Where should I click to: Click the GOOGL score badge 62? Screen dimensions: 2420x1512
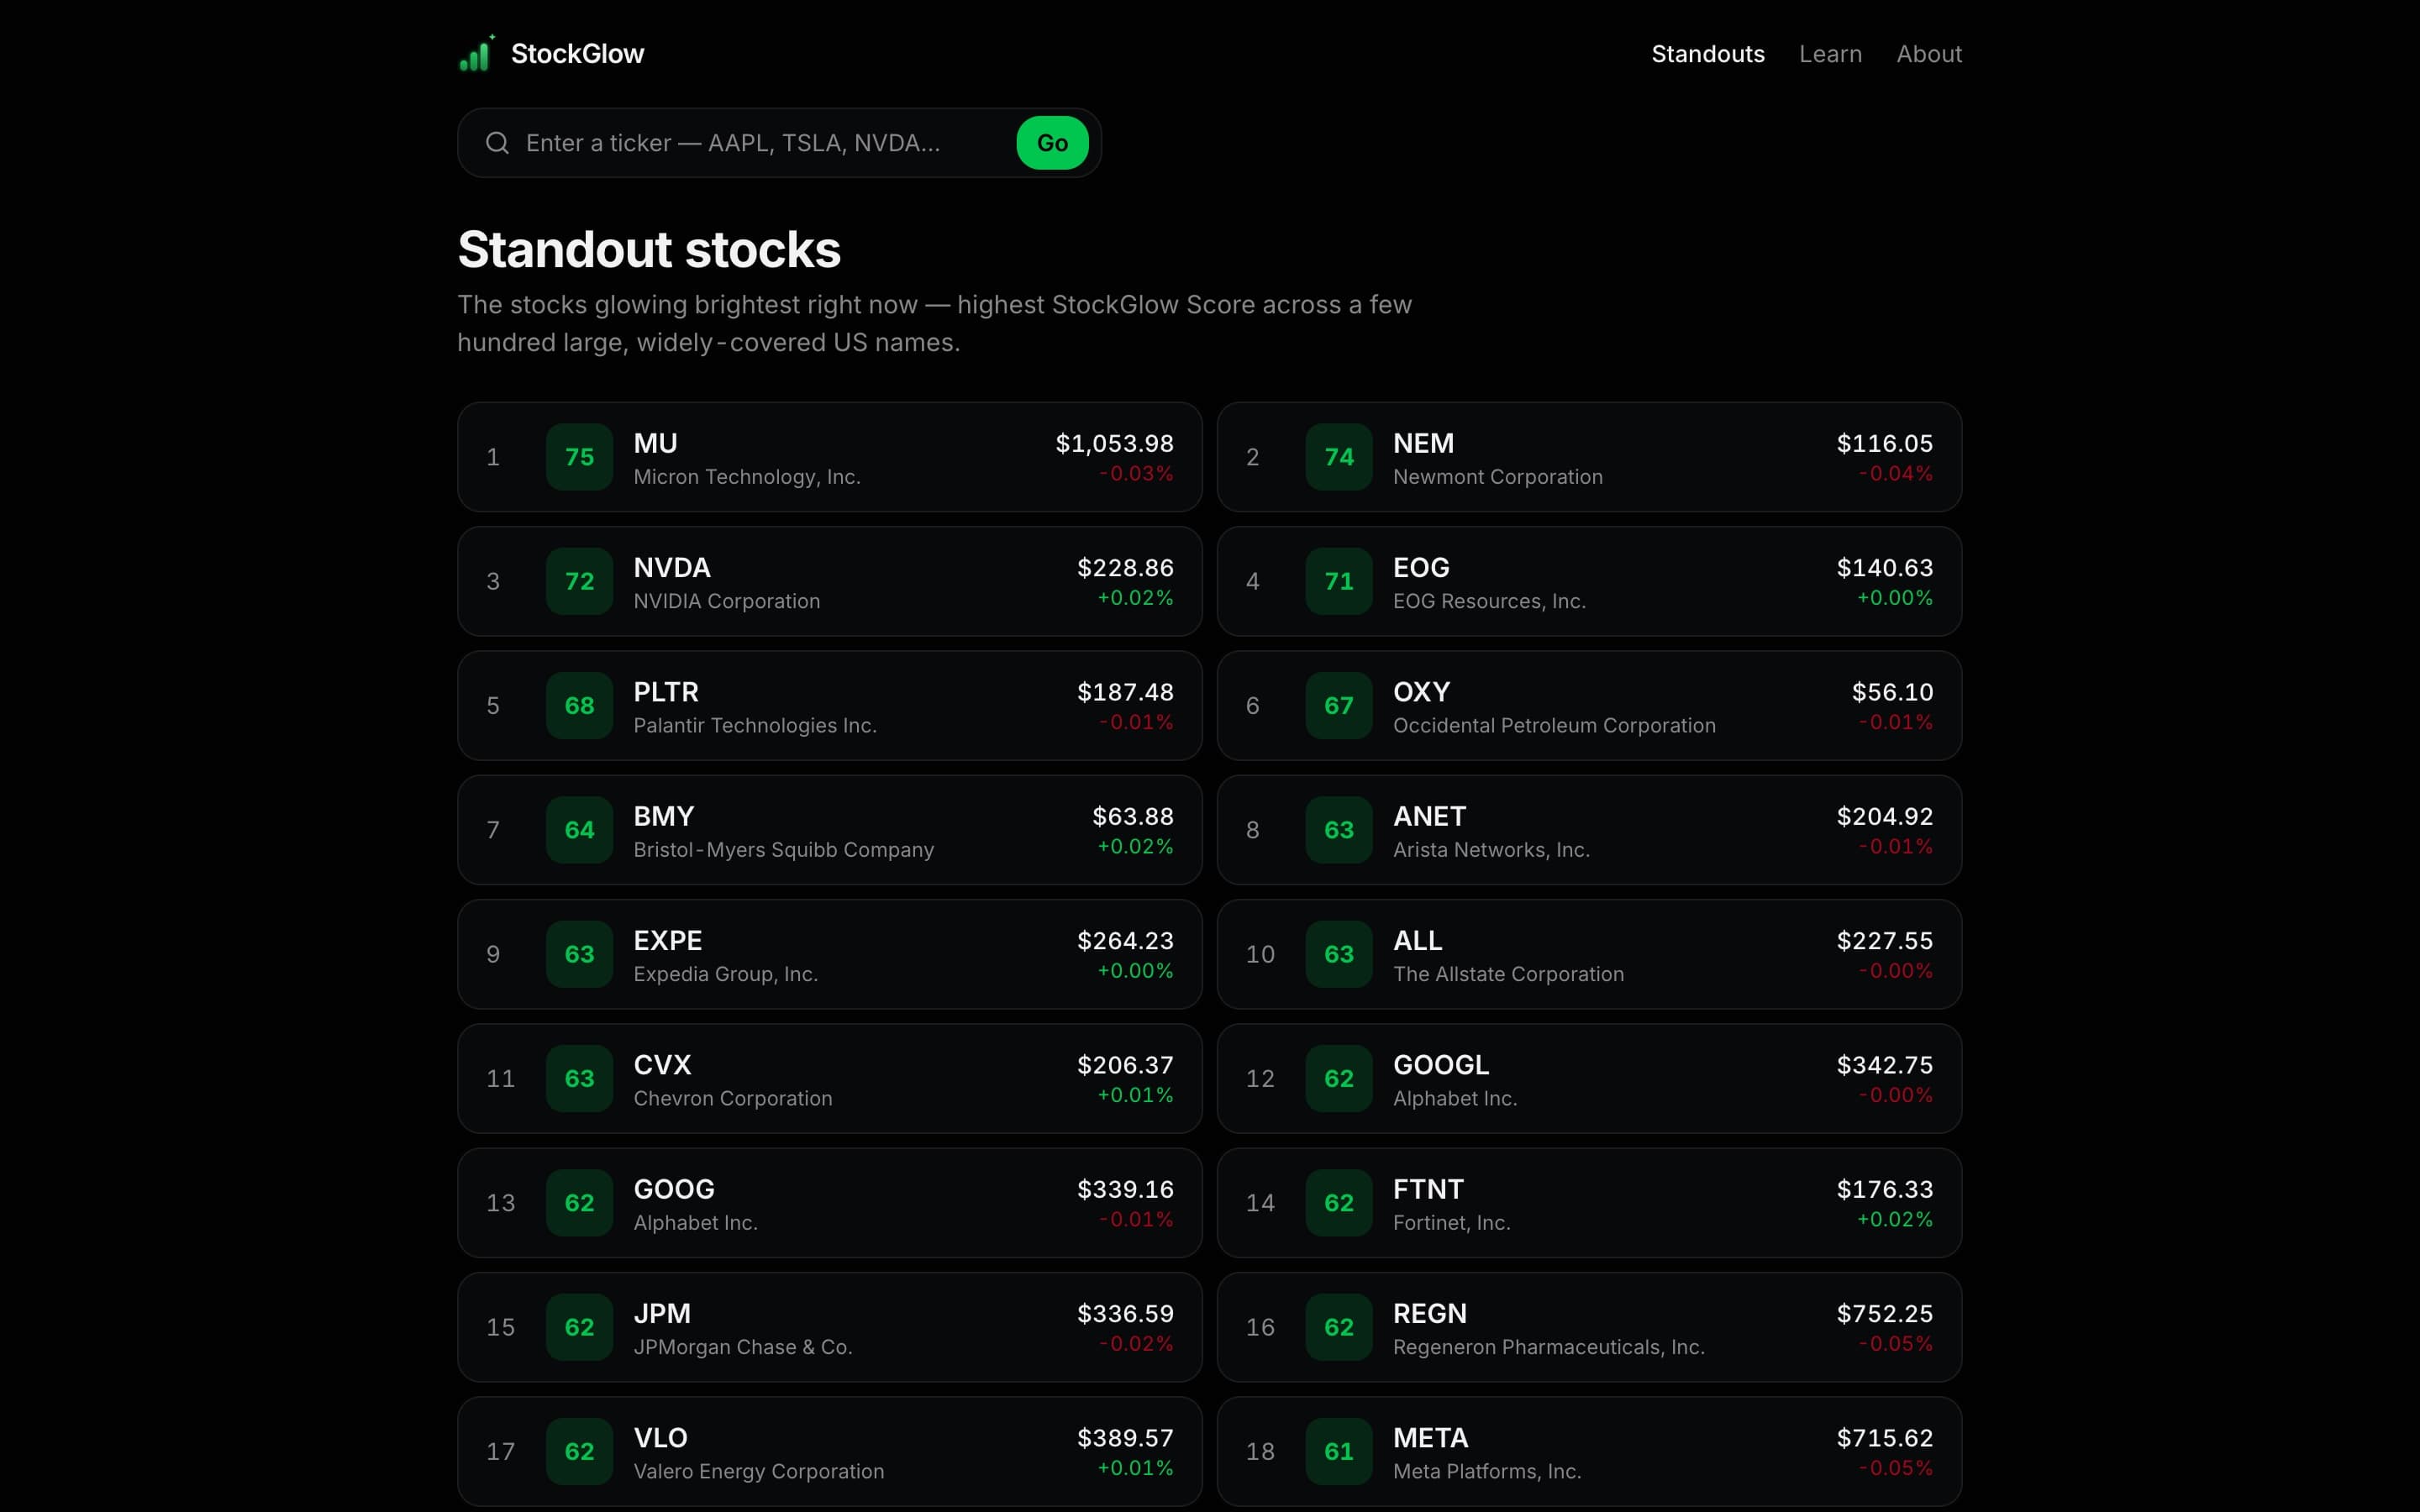pyautogui.click(x=1339, y=1079)
